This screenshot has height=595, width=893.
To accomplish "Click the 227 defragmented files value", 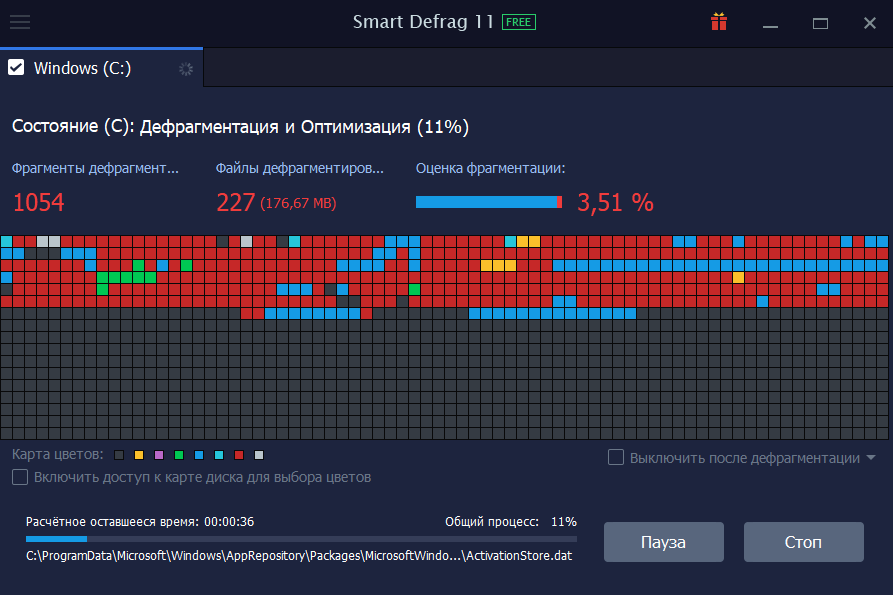I will (x=235, y=203).
